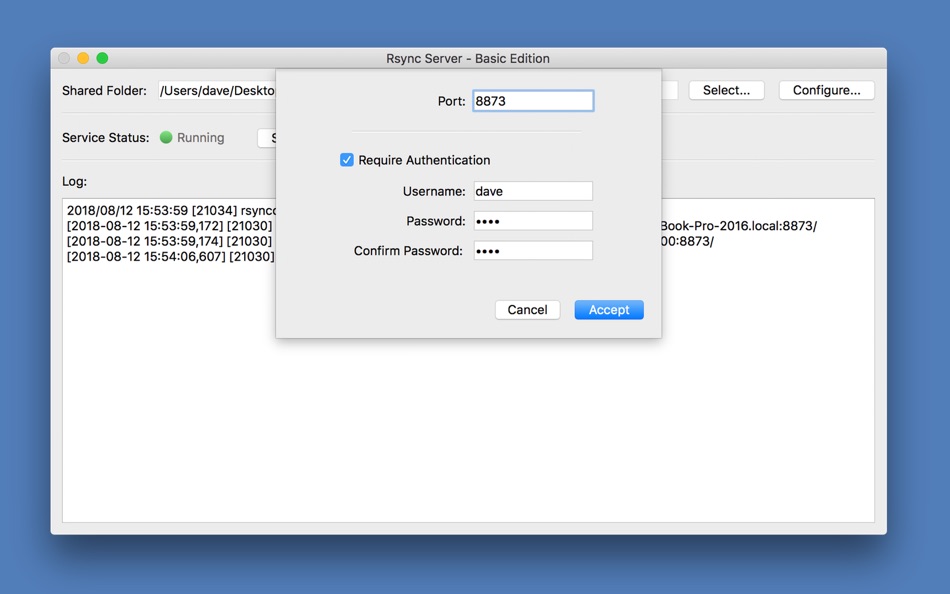Click the Username field containing dave

[533, 191]
